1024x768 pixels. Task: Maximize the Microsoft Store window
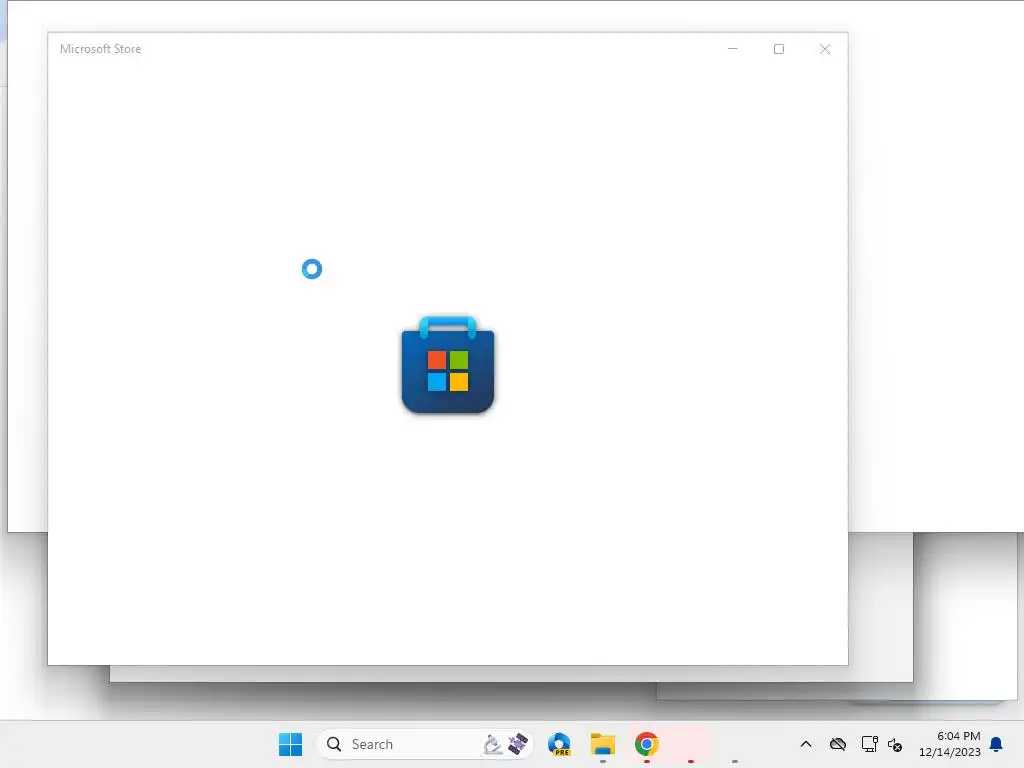pyautogui.click(x=778, y=49)
